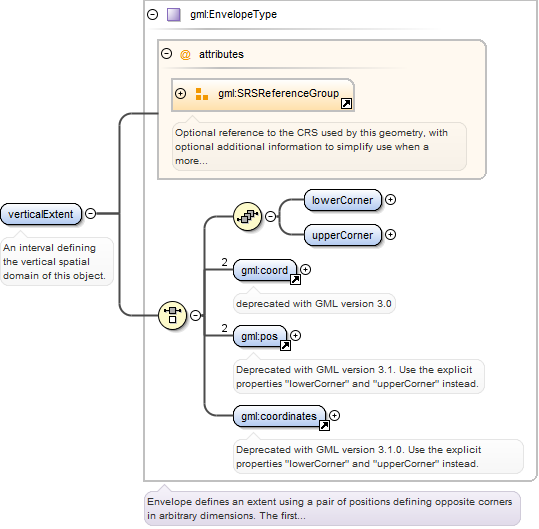The width and height of the screenshot is (539, 529).
Task: Expand the gml:pos element
Action: pos(295,335)
